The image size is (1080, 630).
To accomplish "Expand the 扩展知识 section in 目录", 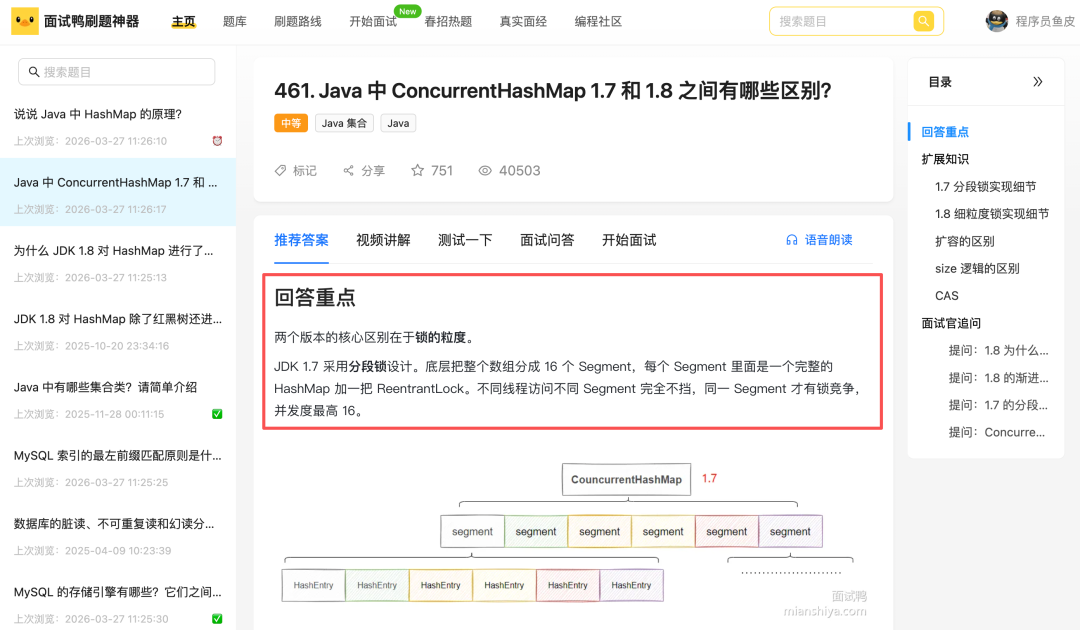I will [x=943, y=158].
